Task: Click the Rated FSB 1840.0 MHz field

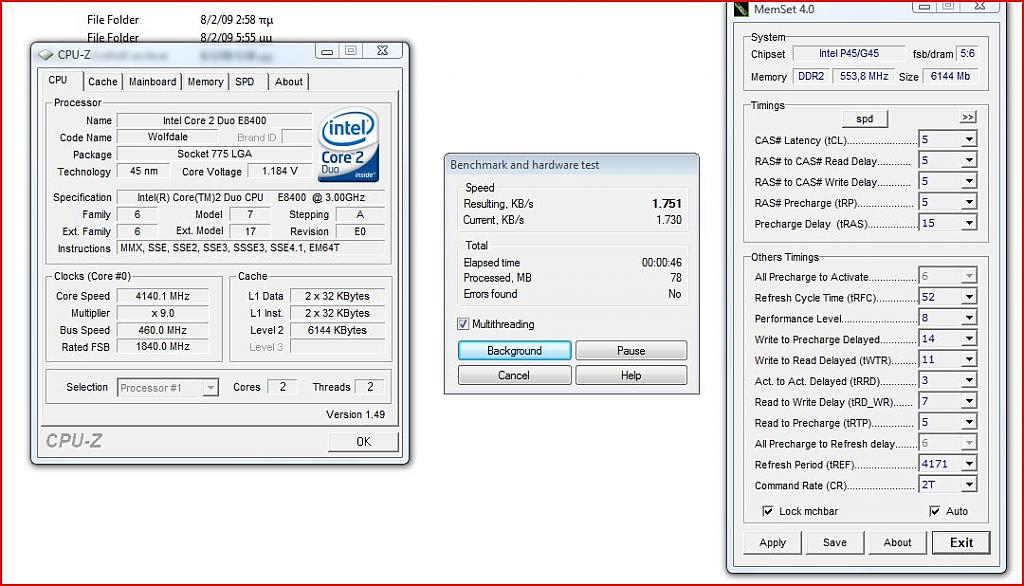Action: click(x=163, y=347)
